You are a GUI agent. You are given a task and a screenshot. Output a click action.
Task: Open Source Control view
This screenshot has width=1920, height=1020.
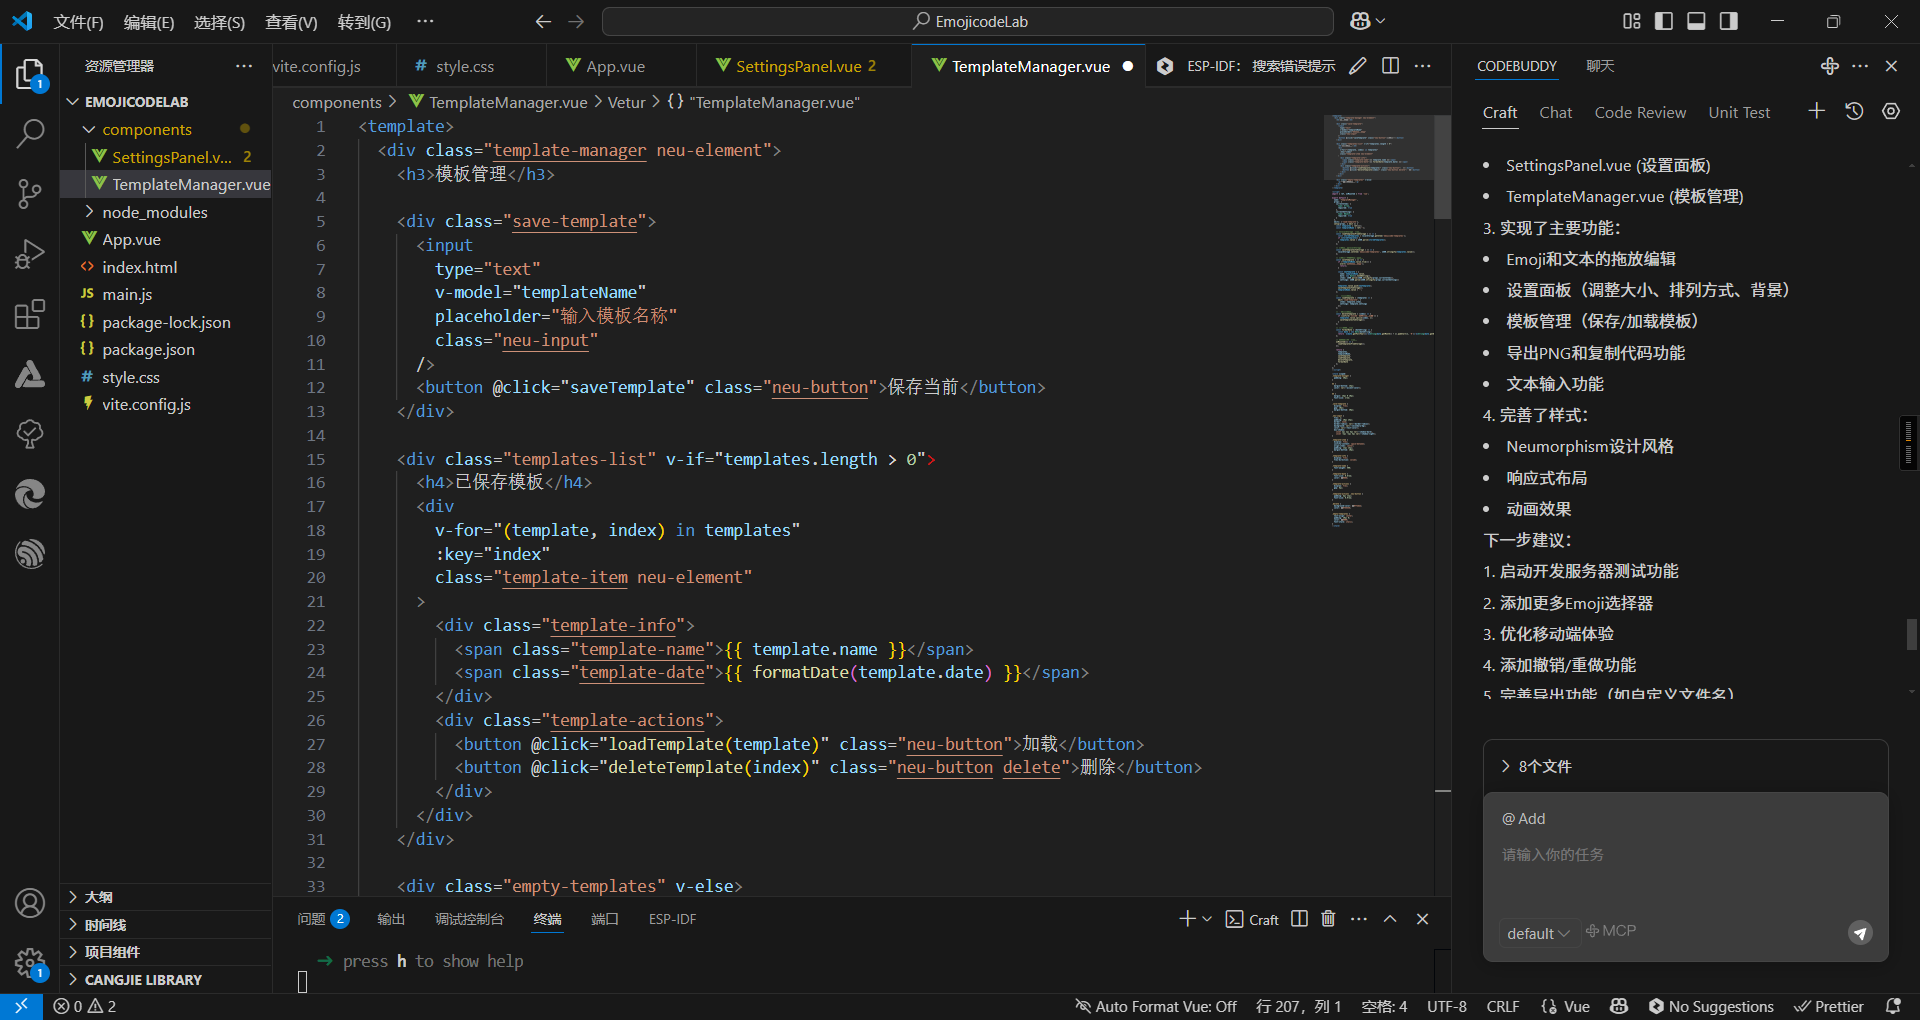click(x=30, y=193)
